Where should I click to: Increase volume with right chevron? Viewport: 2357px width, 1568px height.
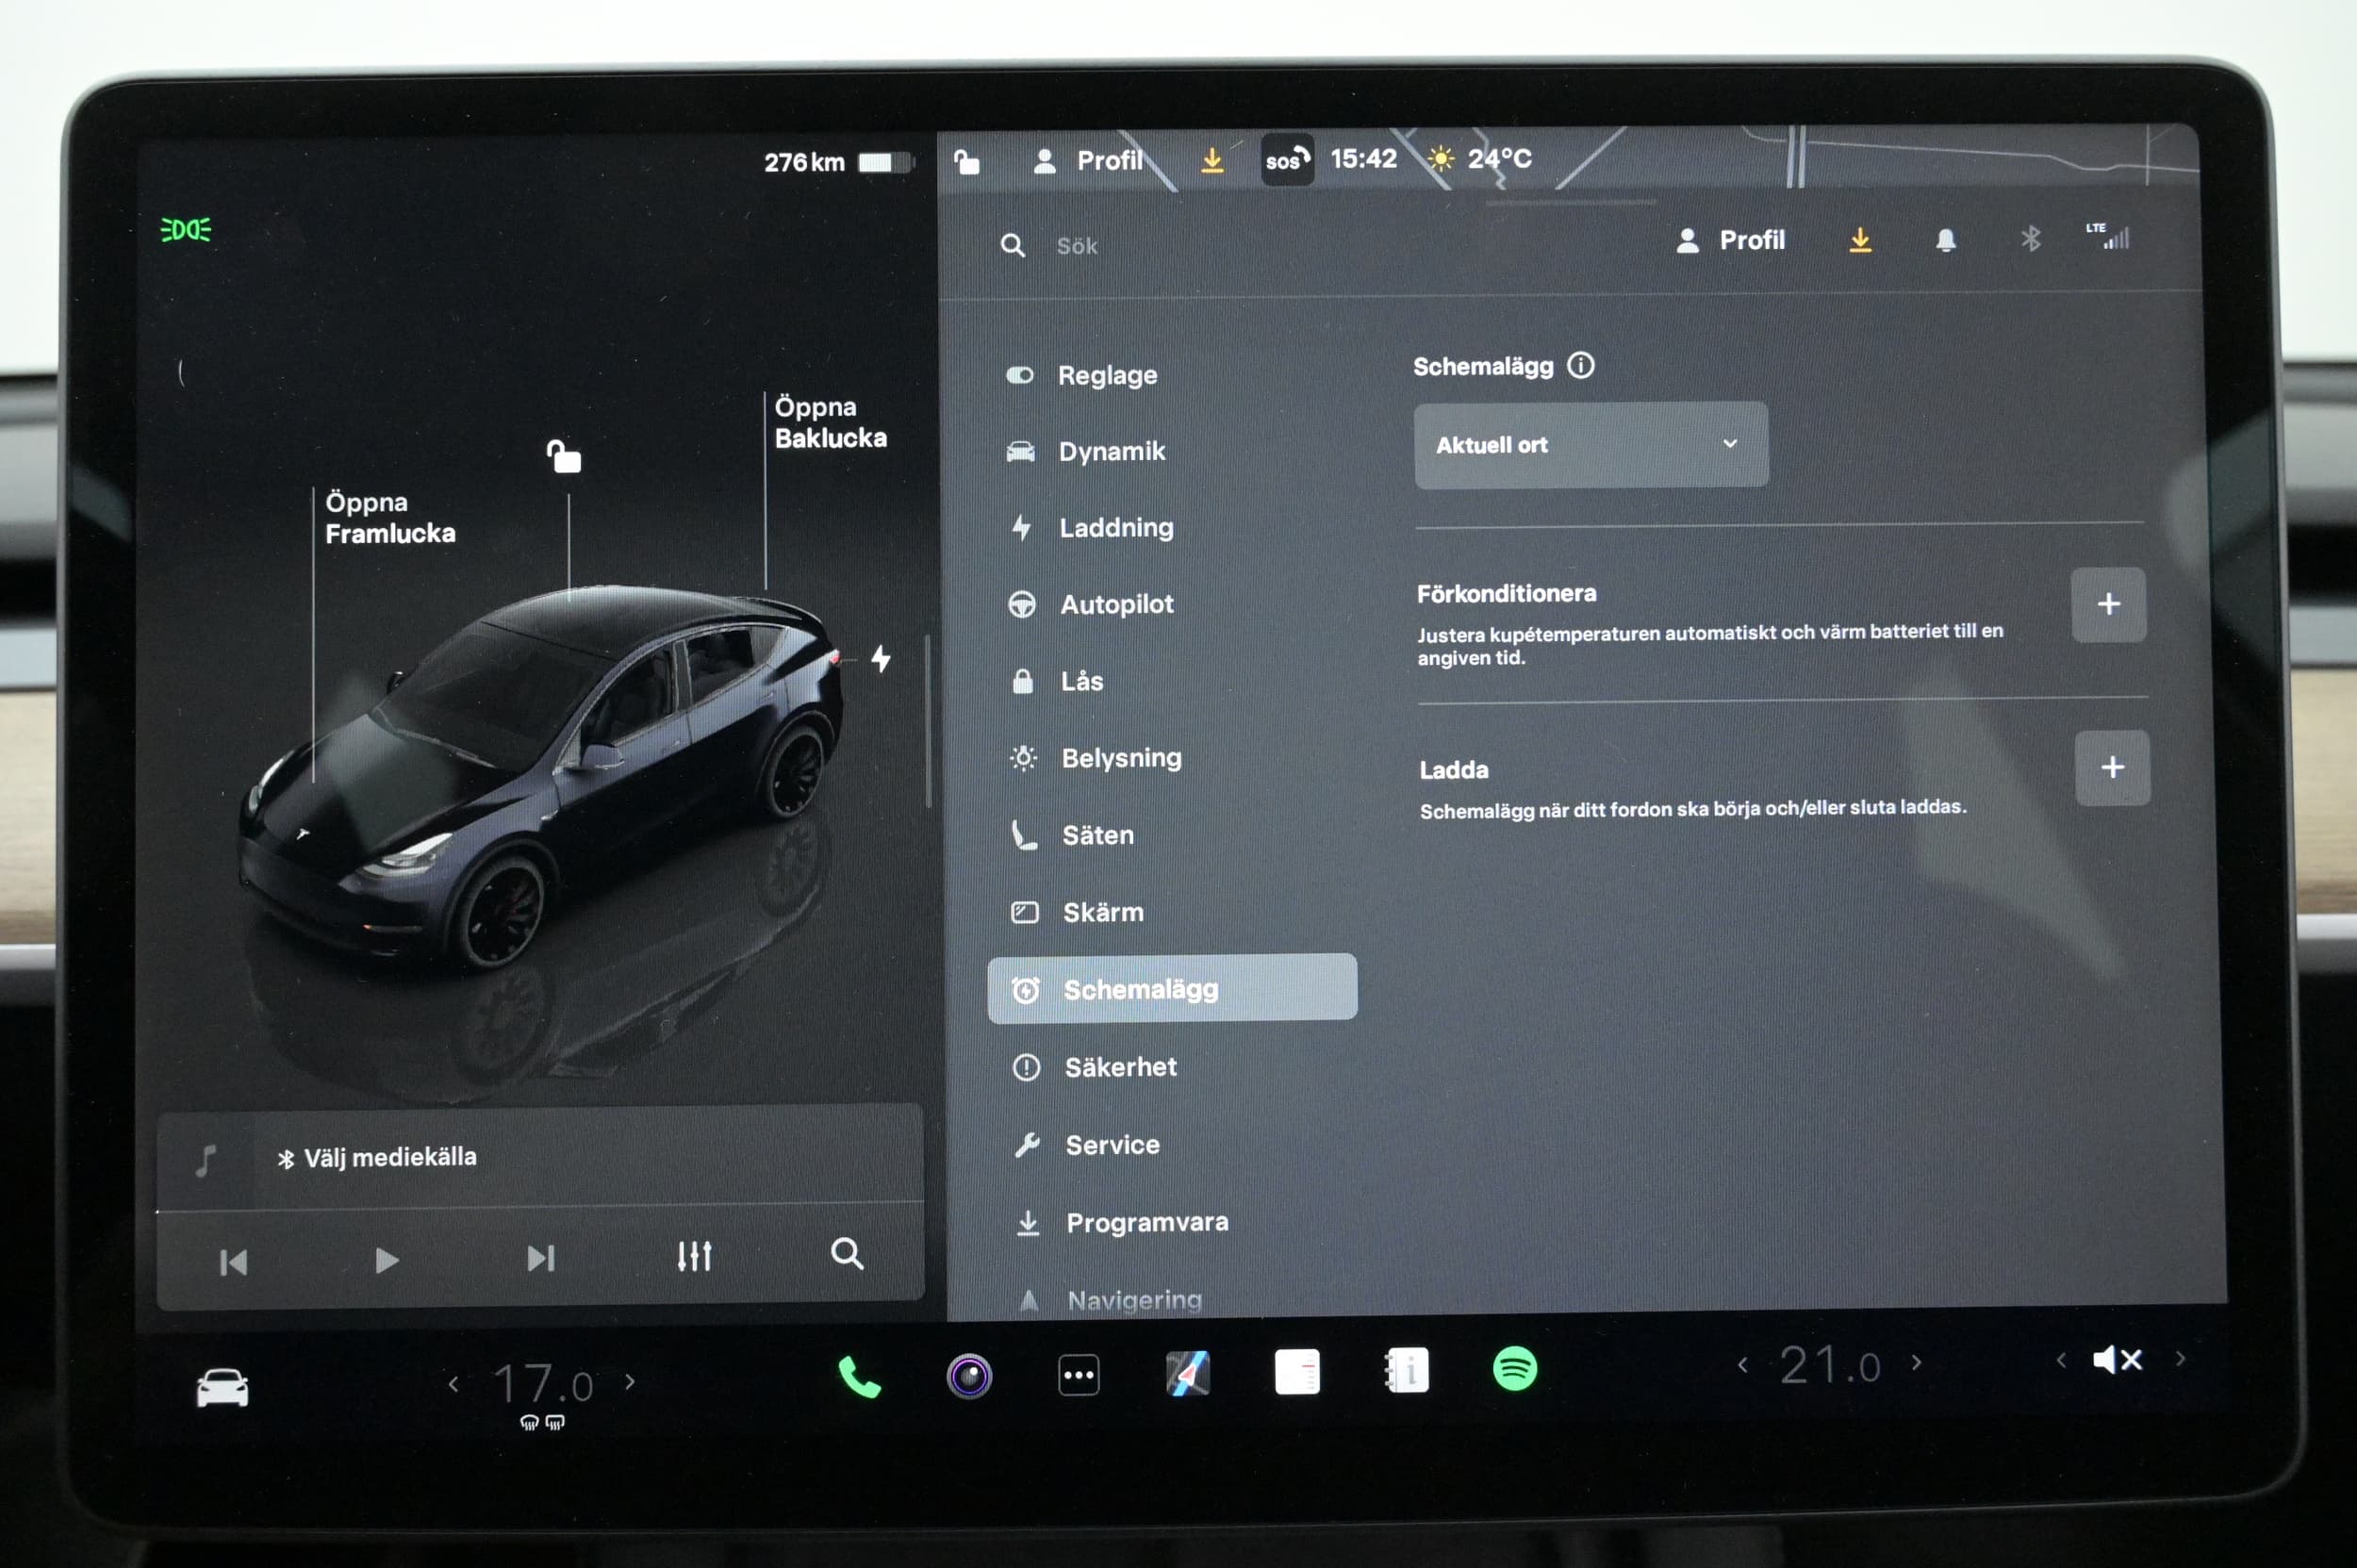[x=2180, y=1358]
